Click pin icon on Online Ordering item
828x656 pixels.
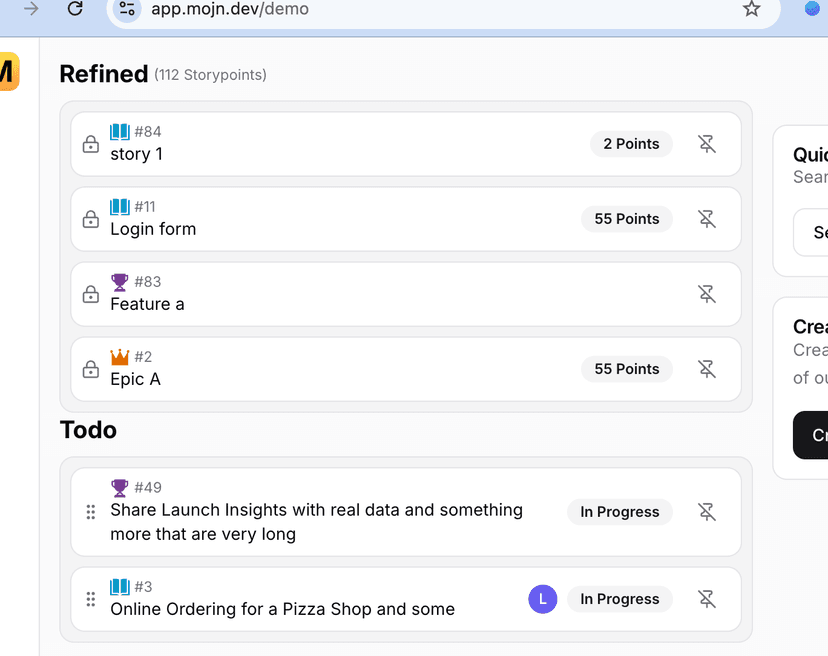[x=707, y=599]
